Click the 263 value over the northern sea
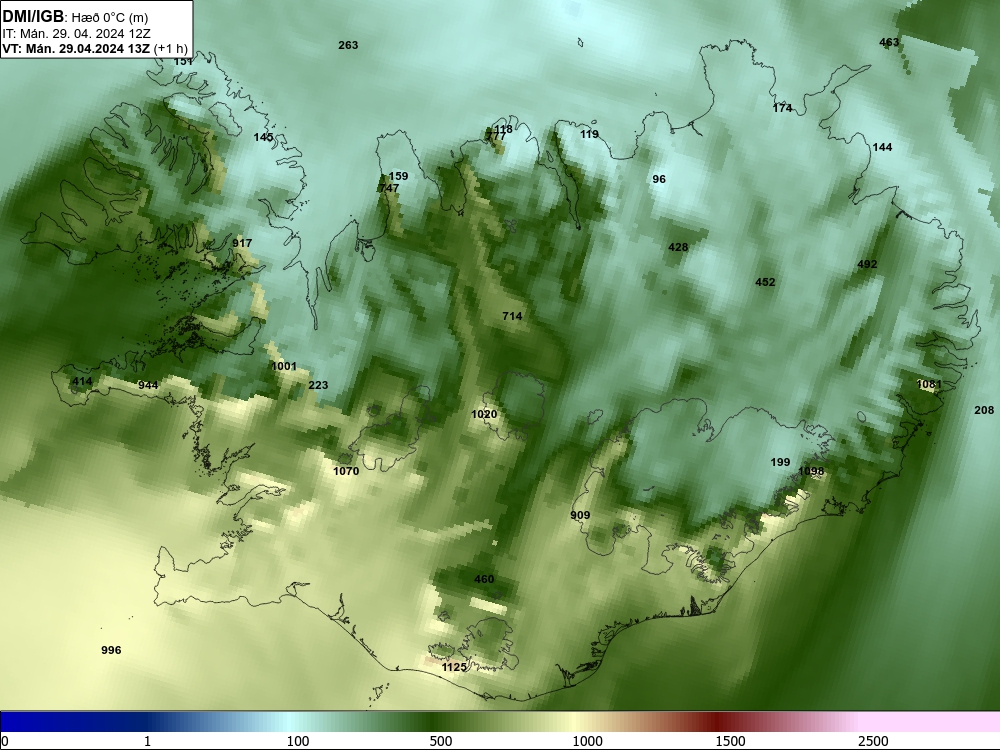This screenshot has width=1000, height=750. tap(348, 45)
